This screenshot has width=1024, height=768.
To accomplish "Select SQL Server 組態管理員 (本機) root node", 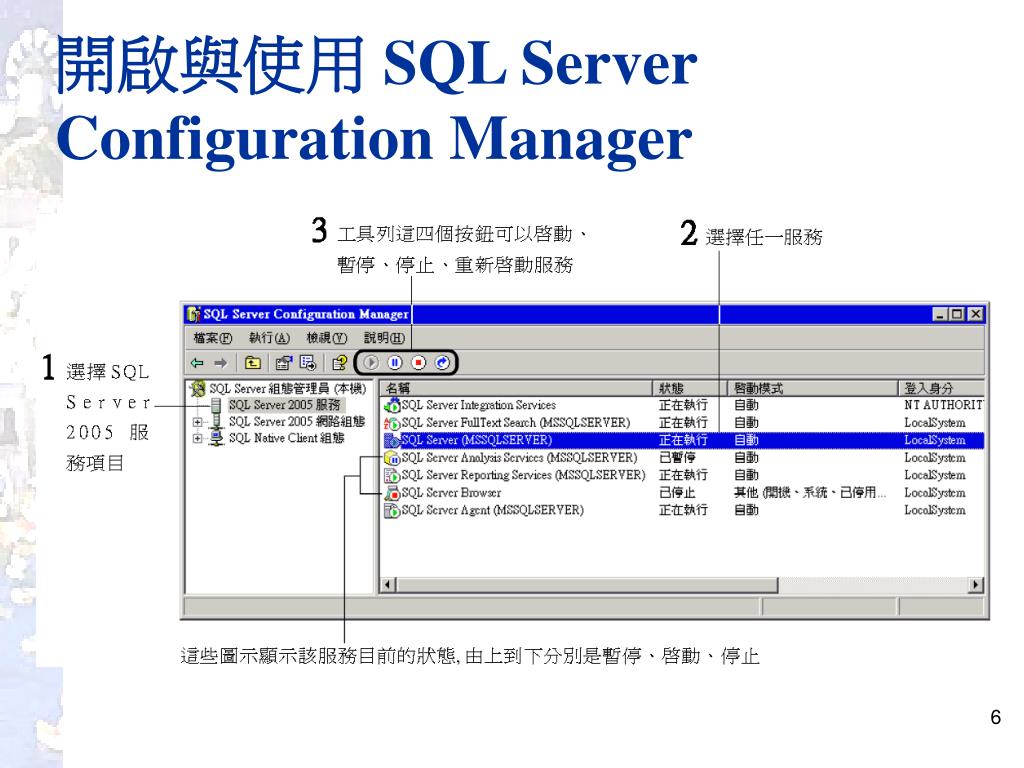I will click(x=287, y=389).
